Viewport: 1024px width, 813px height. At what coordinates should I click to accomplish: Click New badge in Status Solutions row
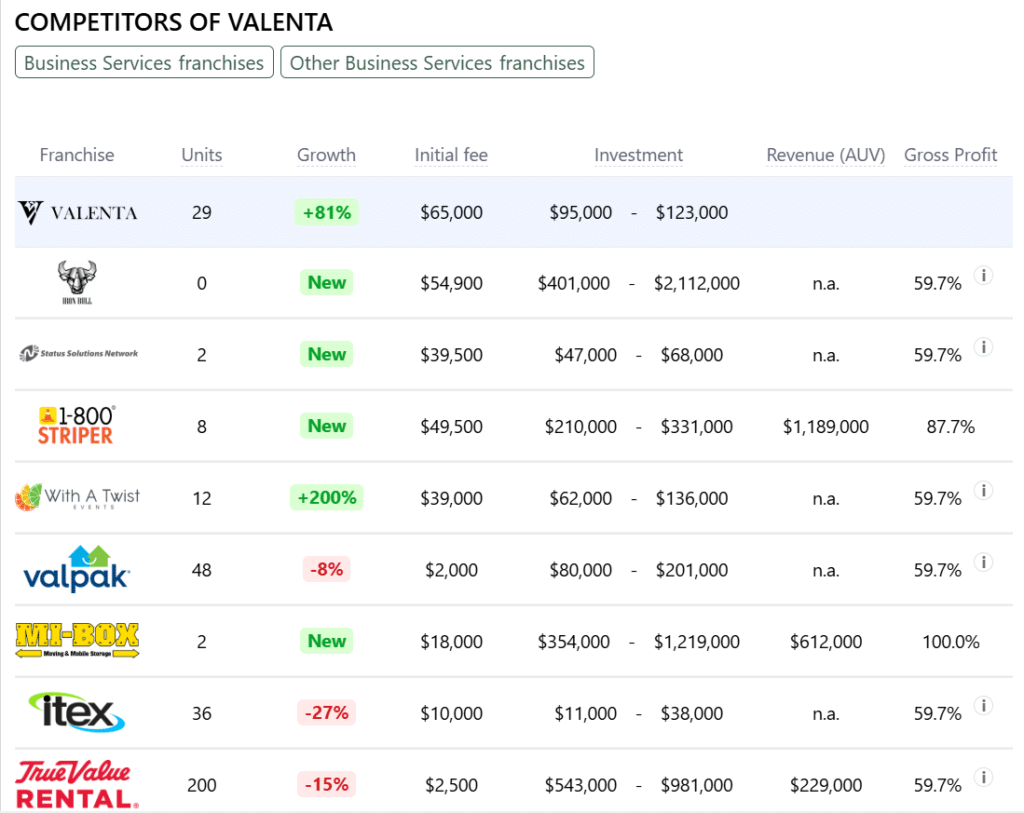pyautogui.click(x=327, y=355)
